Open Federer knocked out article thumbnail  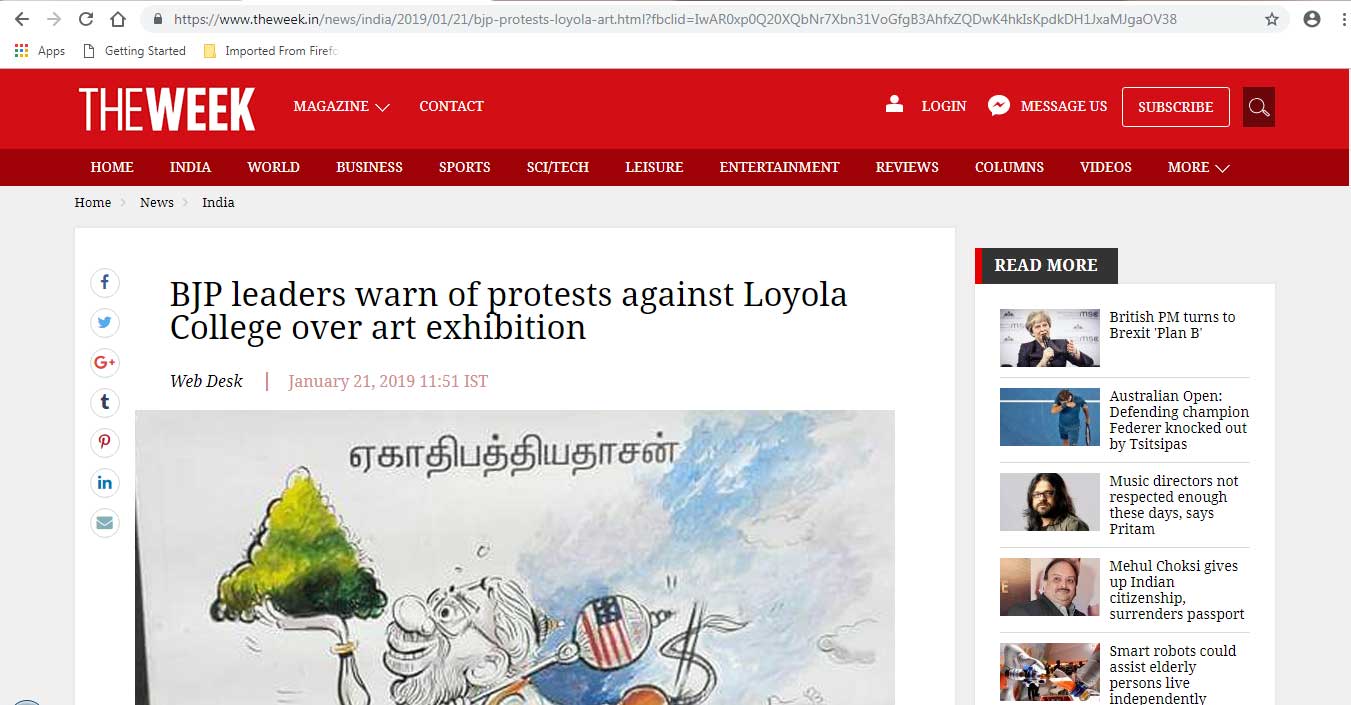click(1049, 417)
